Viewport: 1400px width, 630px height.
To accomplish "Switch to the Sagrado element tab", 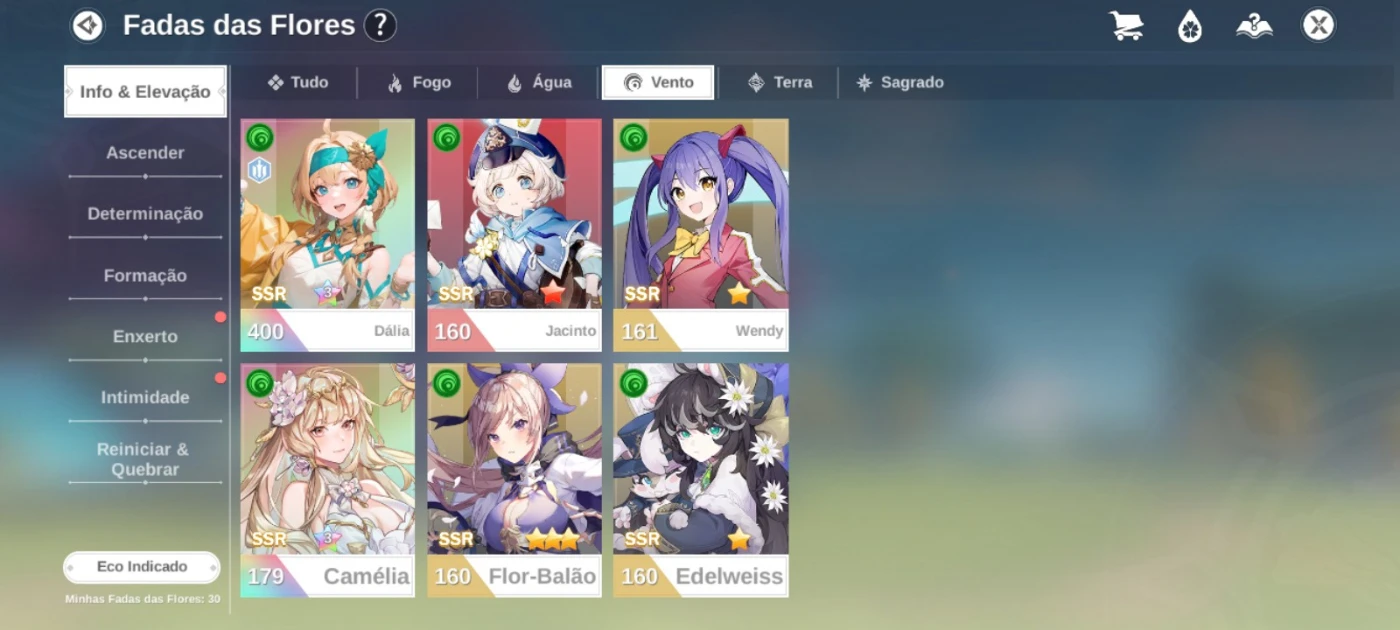I will tap(900, 83).
